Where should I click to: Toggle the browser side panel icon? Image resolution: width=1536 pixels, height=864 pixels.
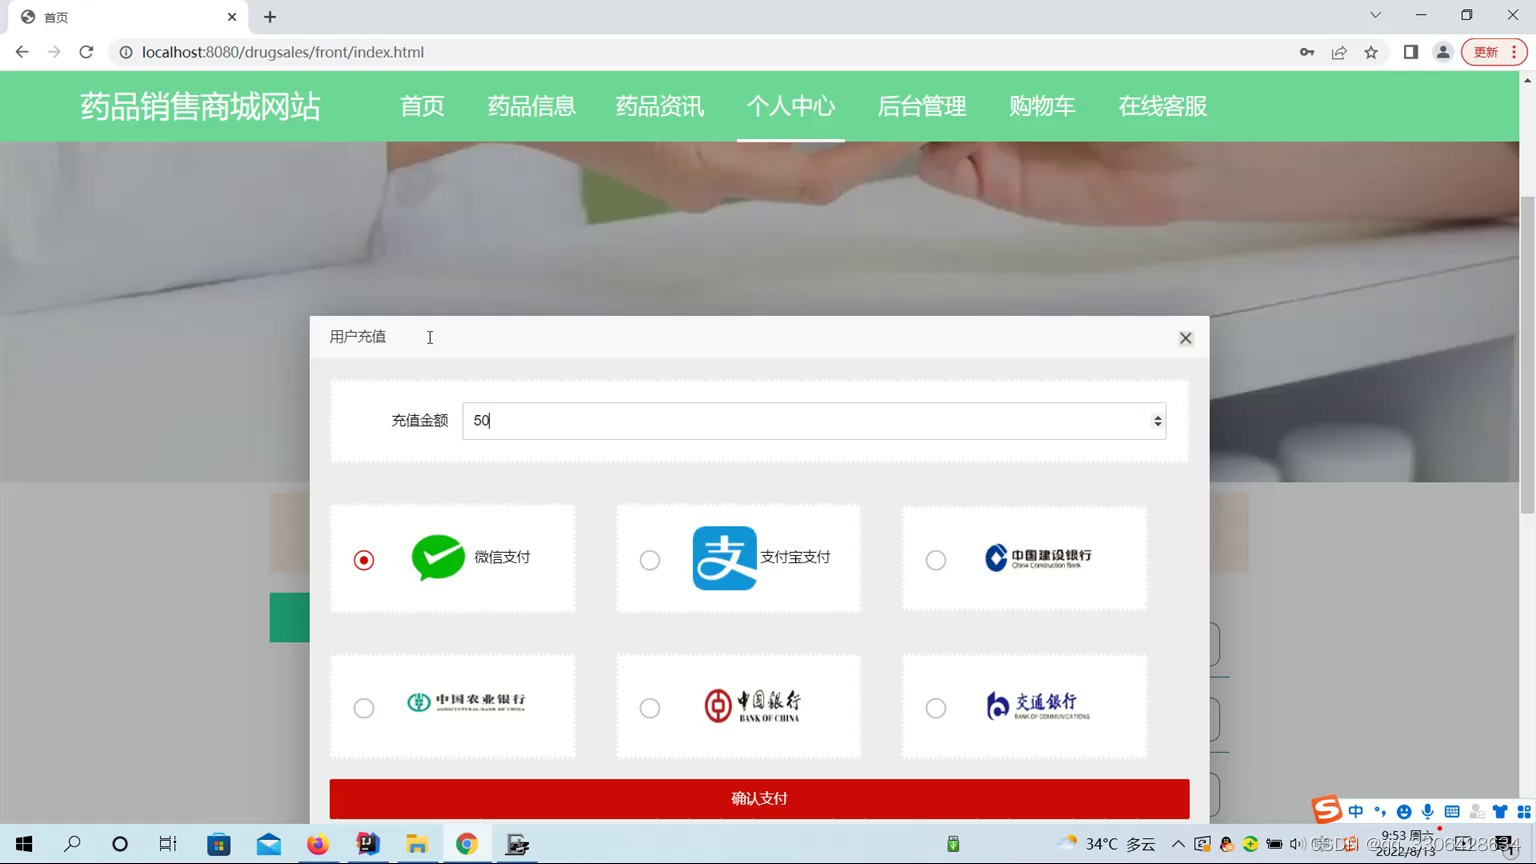coord(1411,52)
